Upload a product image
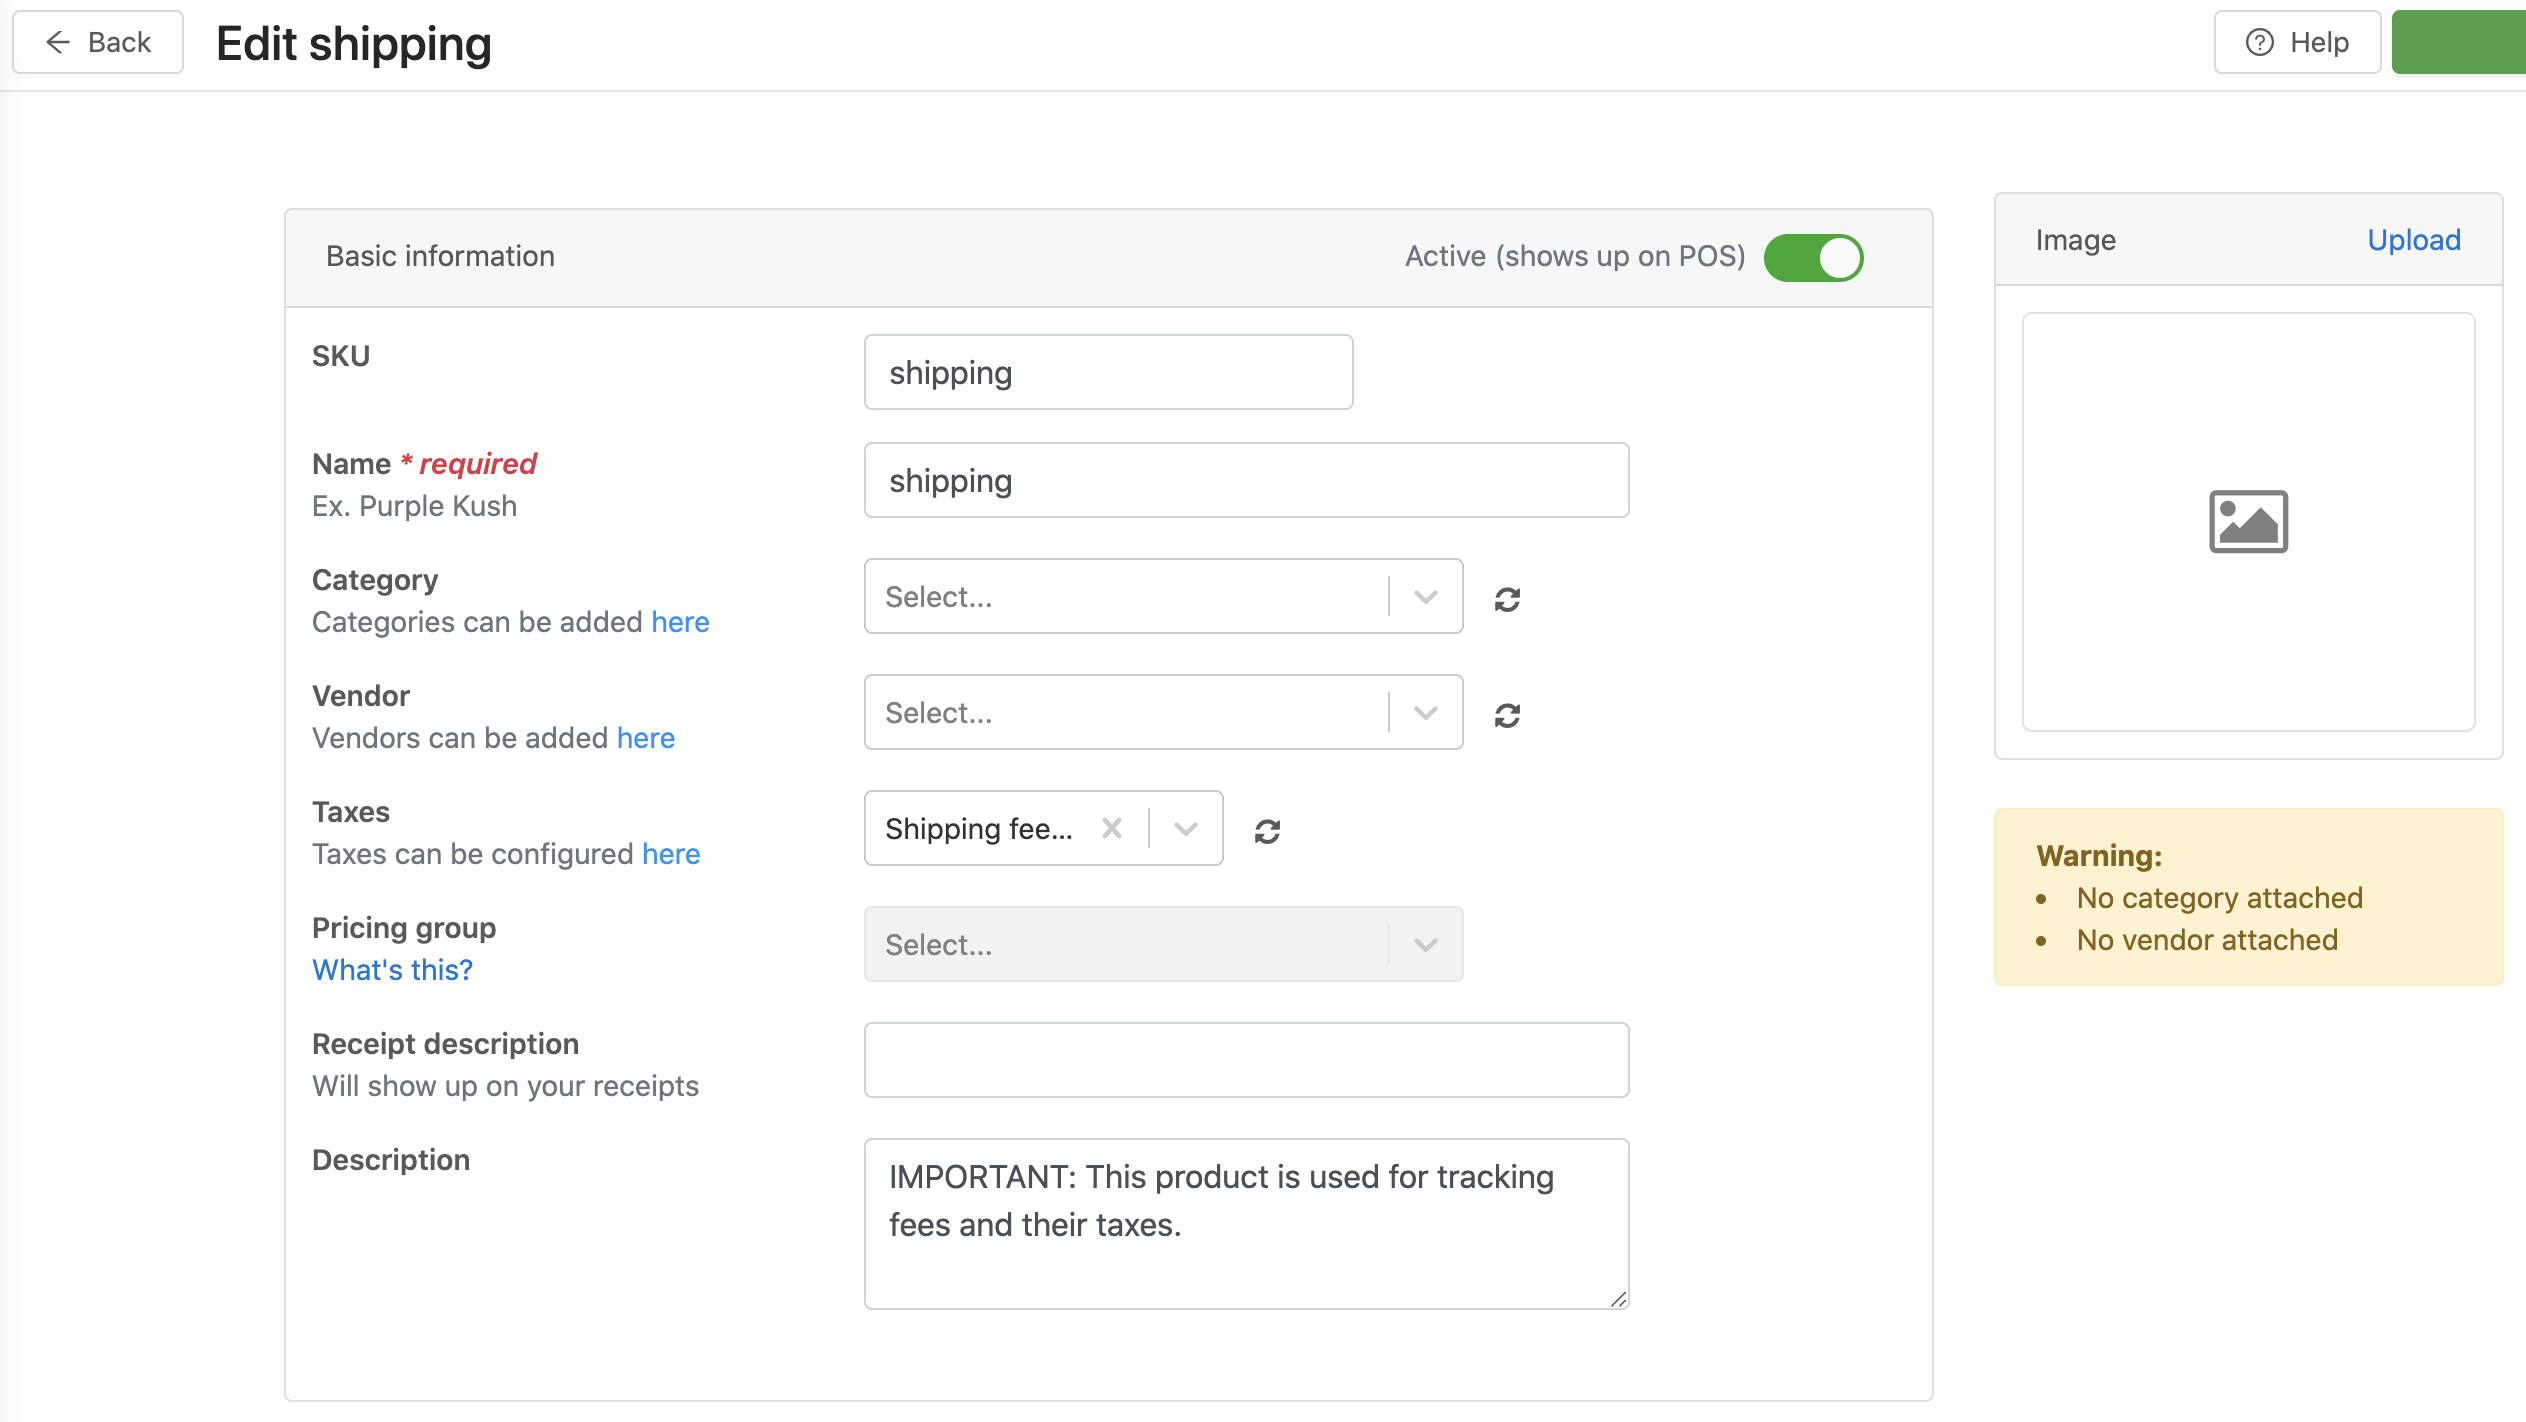The height and width of the screenshot is (1422, 2526). click(x=2413, y=240)
